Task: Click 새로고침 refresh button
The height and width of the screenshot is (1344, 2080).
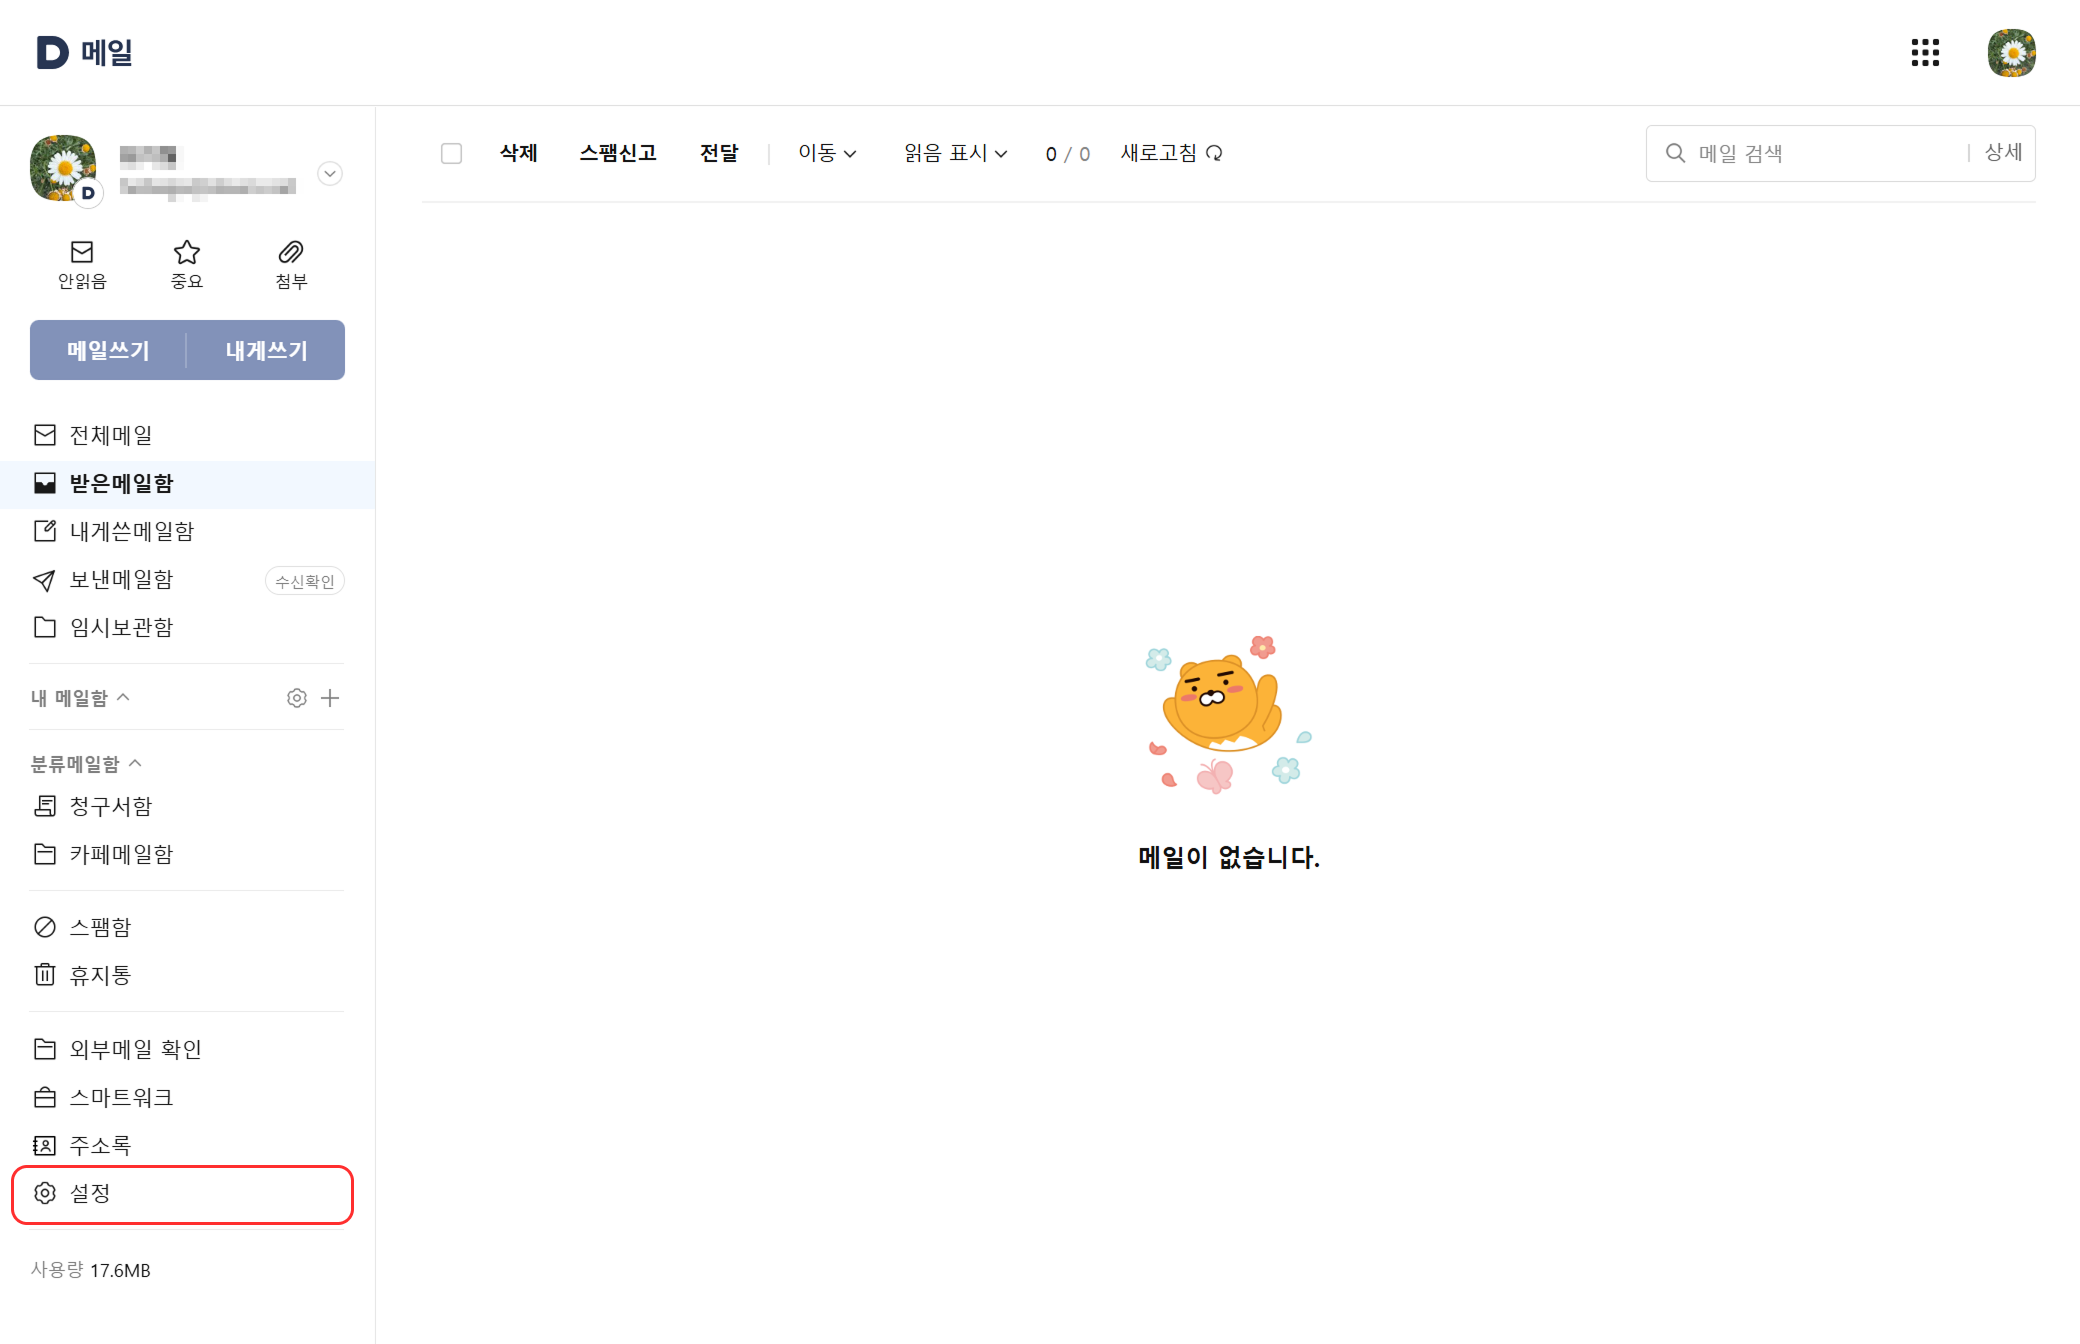Action: pos(1171,153)
